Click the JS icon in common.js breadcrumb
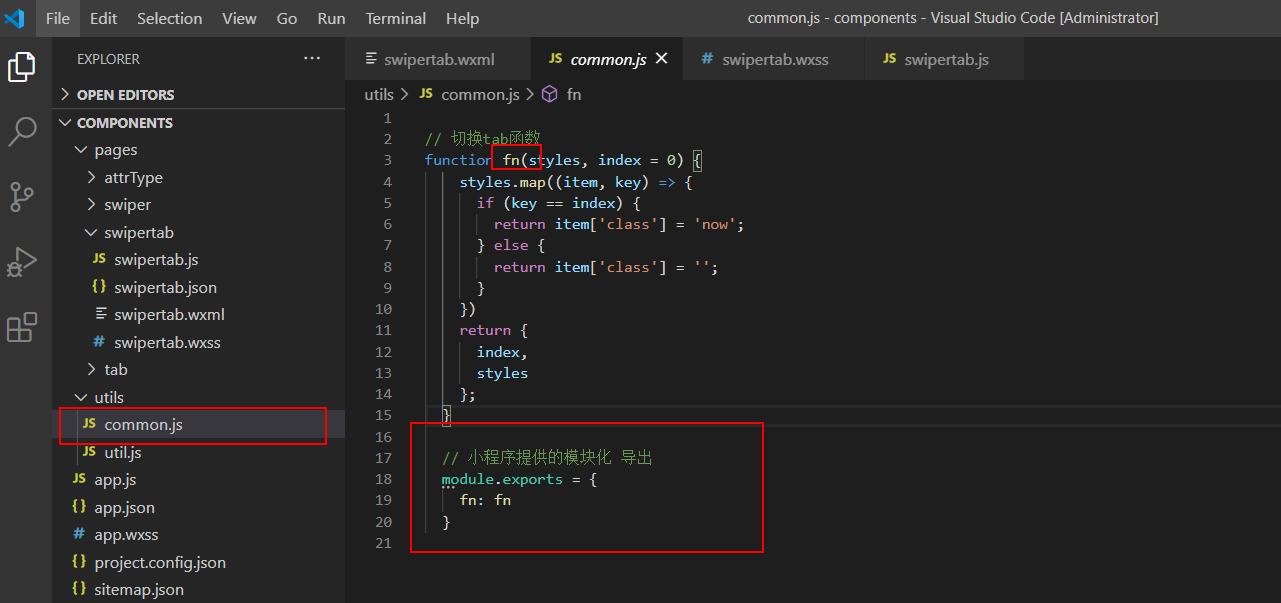 click(x=426, y=94)
